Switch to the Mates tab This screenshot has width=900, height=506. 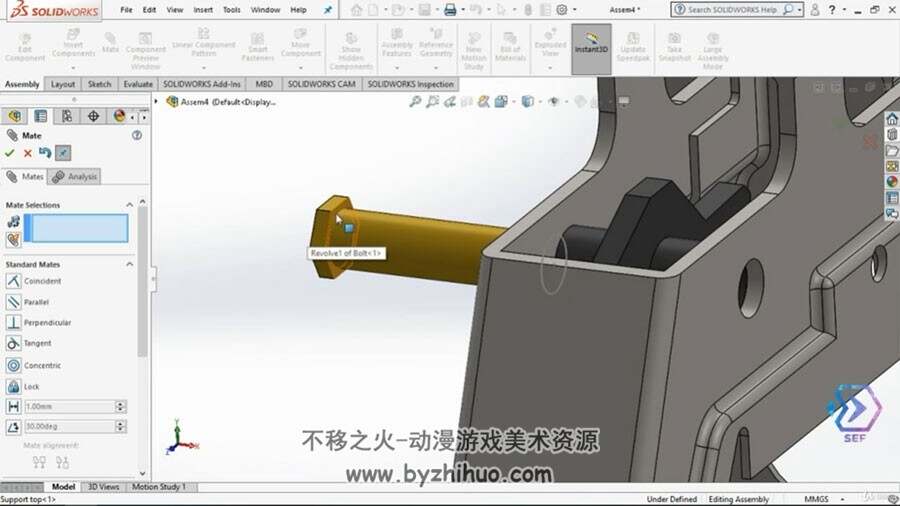pyautogui.click(x=24, y=177)
